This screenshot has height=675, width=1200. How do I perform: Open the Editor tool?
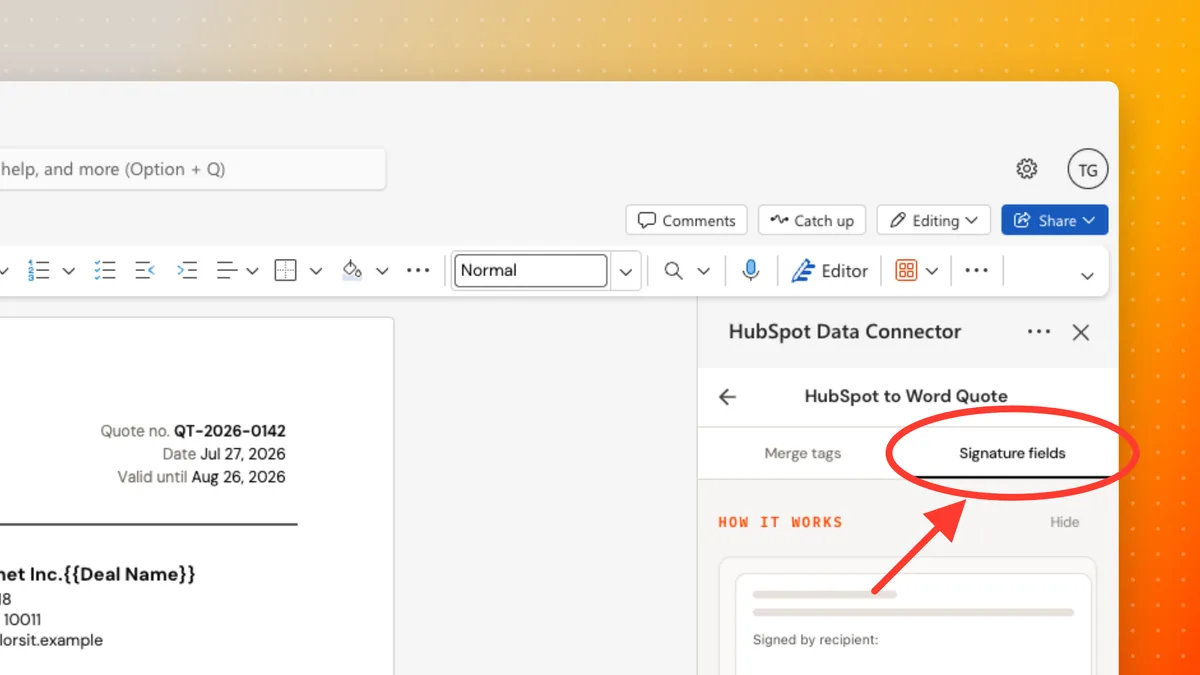click(830, 270)
